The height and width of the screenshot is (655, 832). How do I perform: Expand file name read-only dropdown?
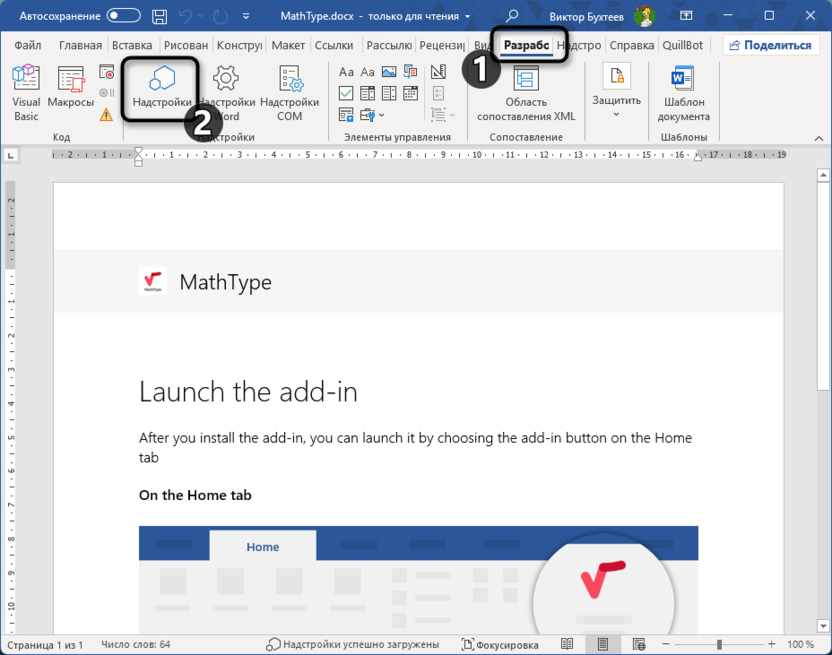pos(467,17)
